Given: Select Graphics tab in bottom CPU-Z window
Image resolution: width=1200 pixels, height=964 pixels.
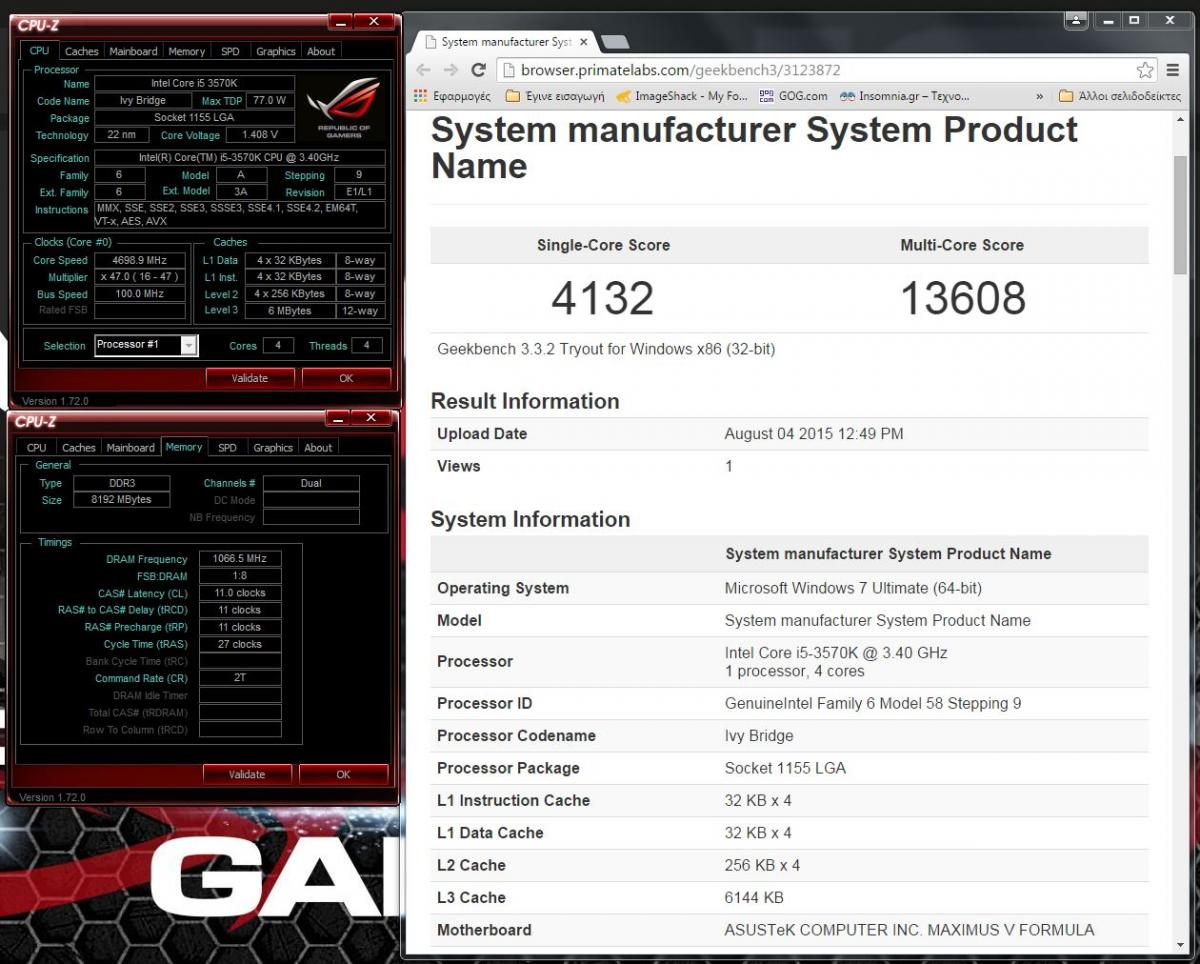Looking at the screenshot, I should [273, 447].
